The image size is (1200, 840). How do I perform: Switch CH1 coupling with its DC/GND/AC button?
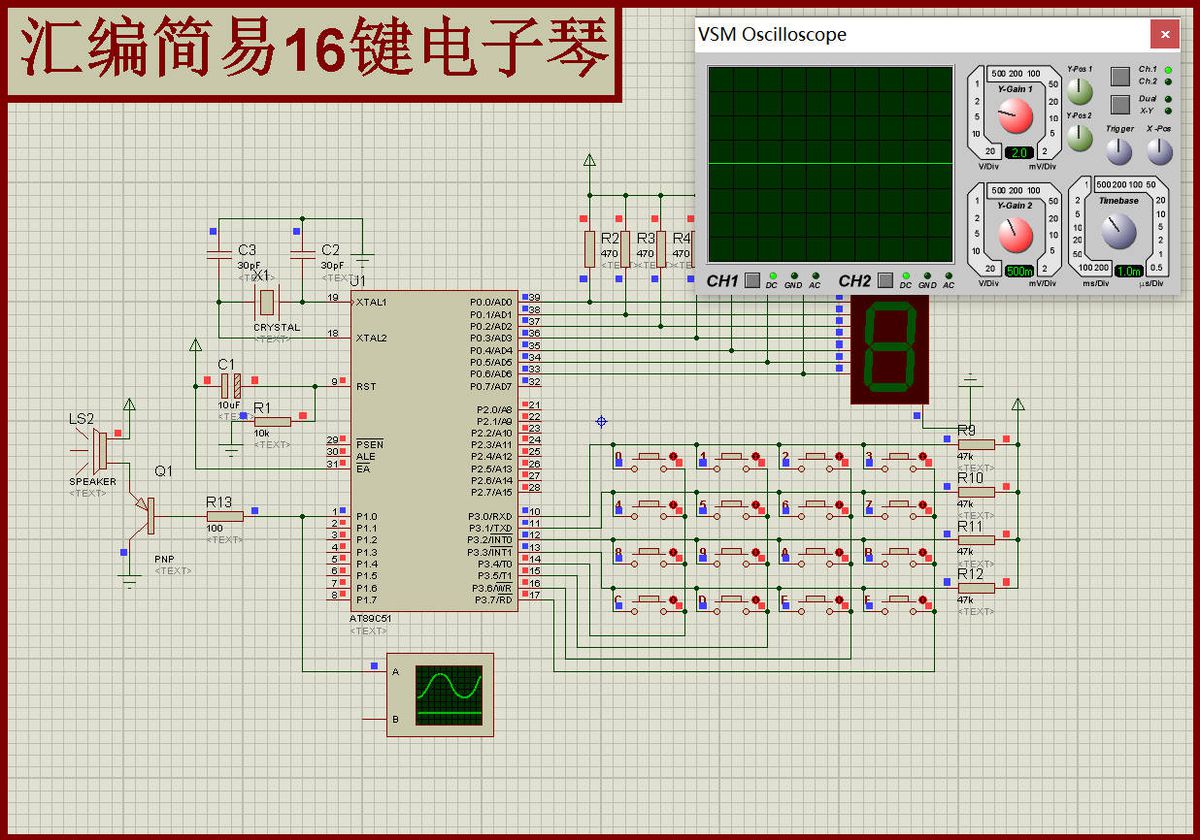click(x=752, y=281)
